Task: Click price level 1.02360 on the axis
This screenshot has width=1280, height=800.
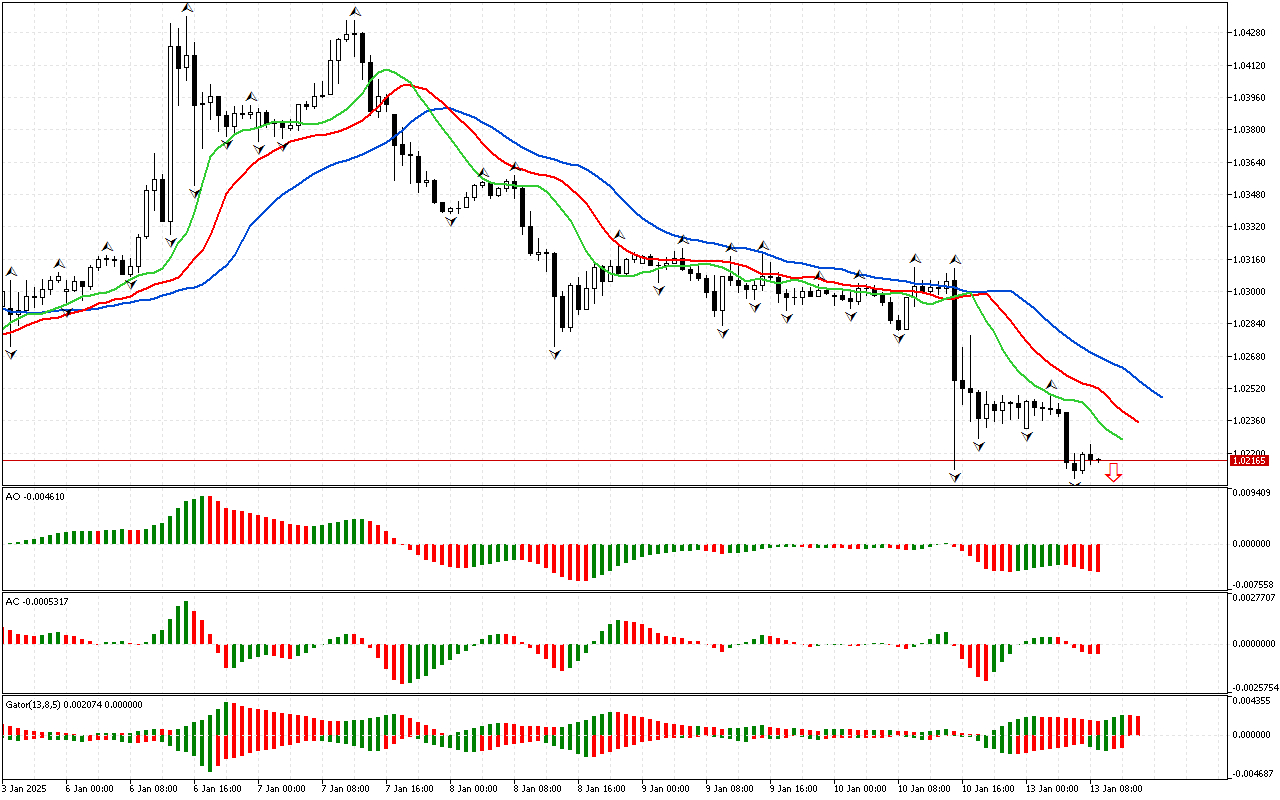Action: [x=1251, y=421]
